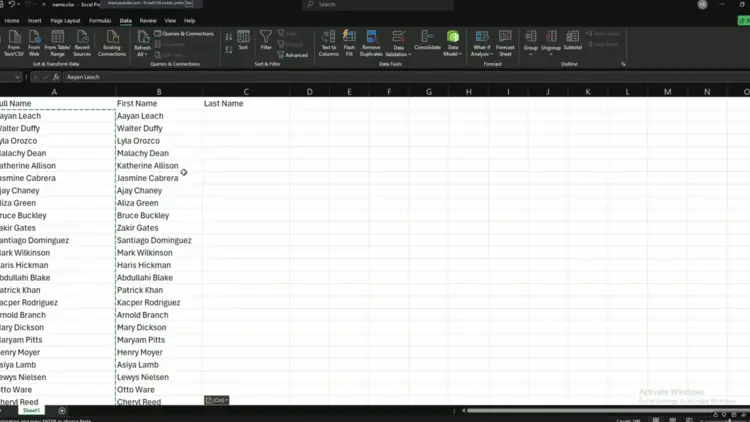Viewport: 750px width, 422px height.
Task: Switch to the Sheet1 tab
Action: (31, 411)
